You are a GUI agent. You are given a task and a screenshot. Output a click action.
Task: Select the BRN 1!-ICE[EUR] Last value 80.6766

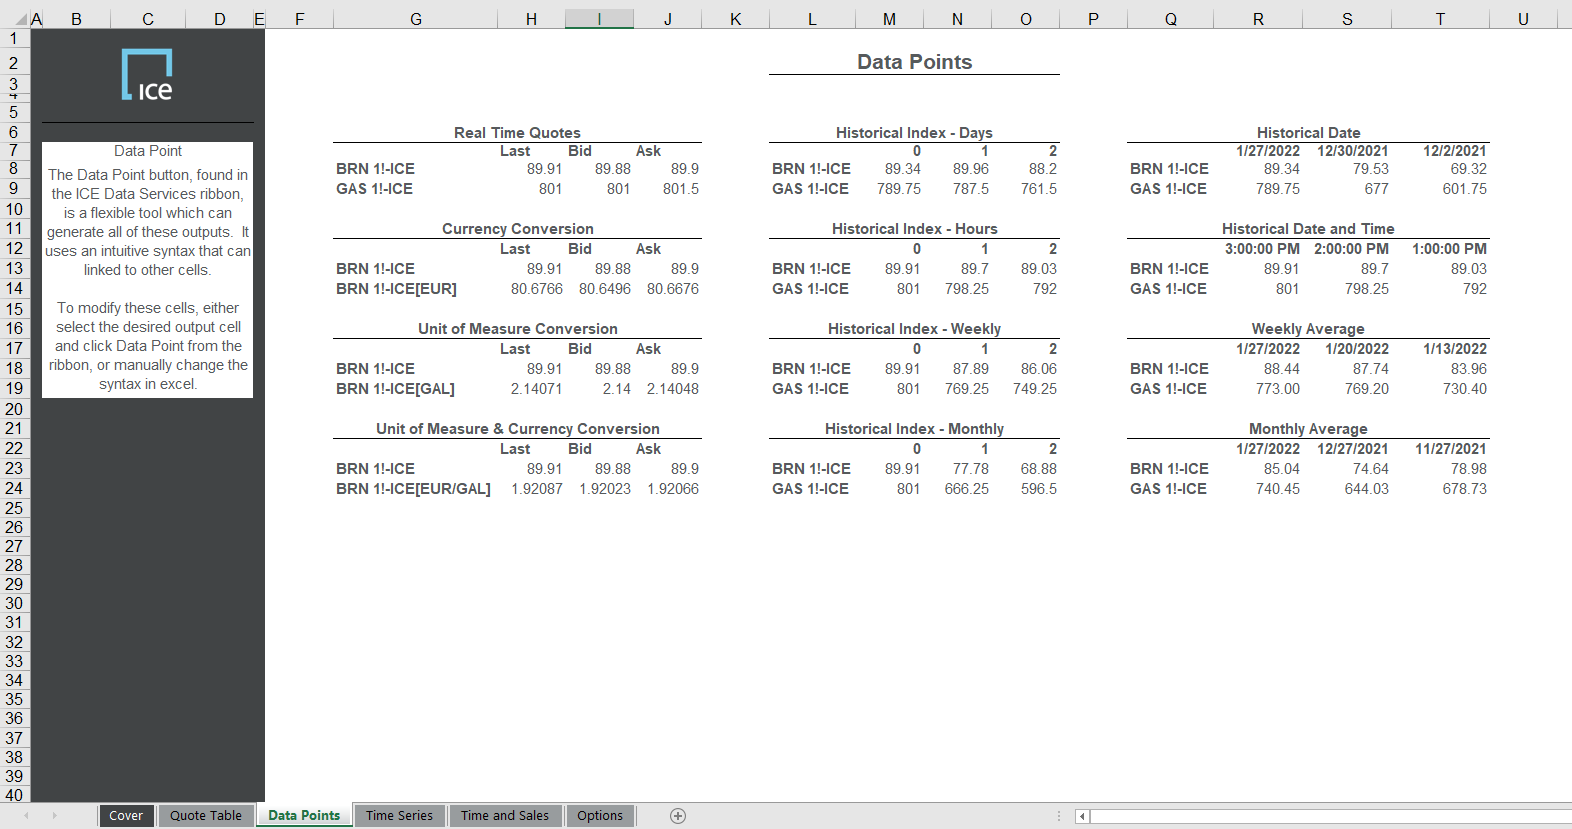pos(536,289)
